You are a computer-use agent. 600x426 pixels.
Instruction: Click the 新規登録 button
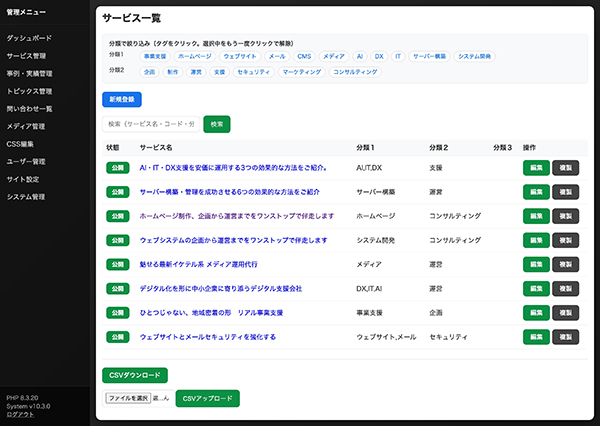(121, 99)
